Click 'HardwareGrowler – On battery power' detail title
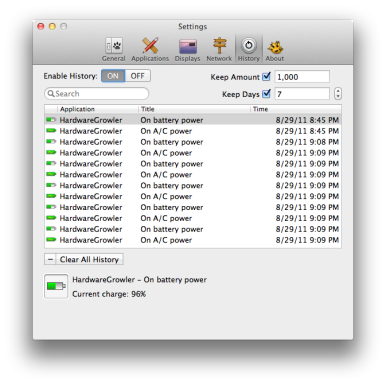This screenshot has width=386, height=385. click(139, 280)
